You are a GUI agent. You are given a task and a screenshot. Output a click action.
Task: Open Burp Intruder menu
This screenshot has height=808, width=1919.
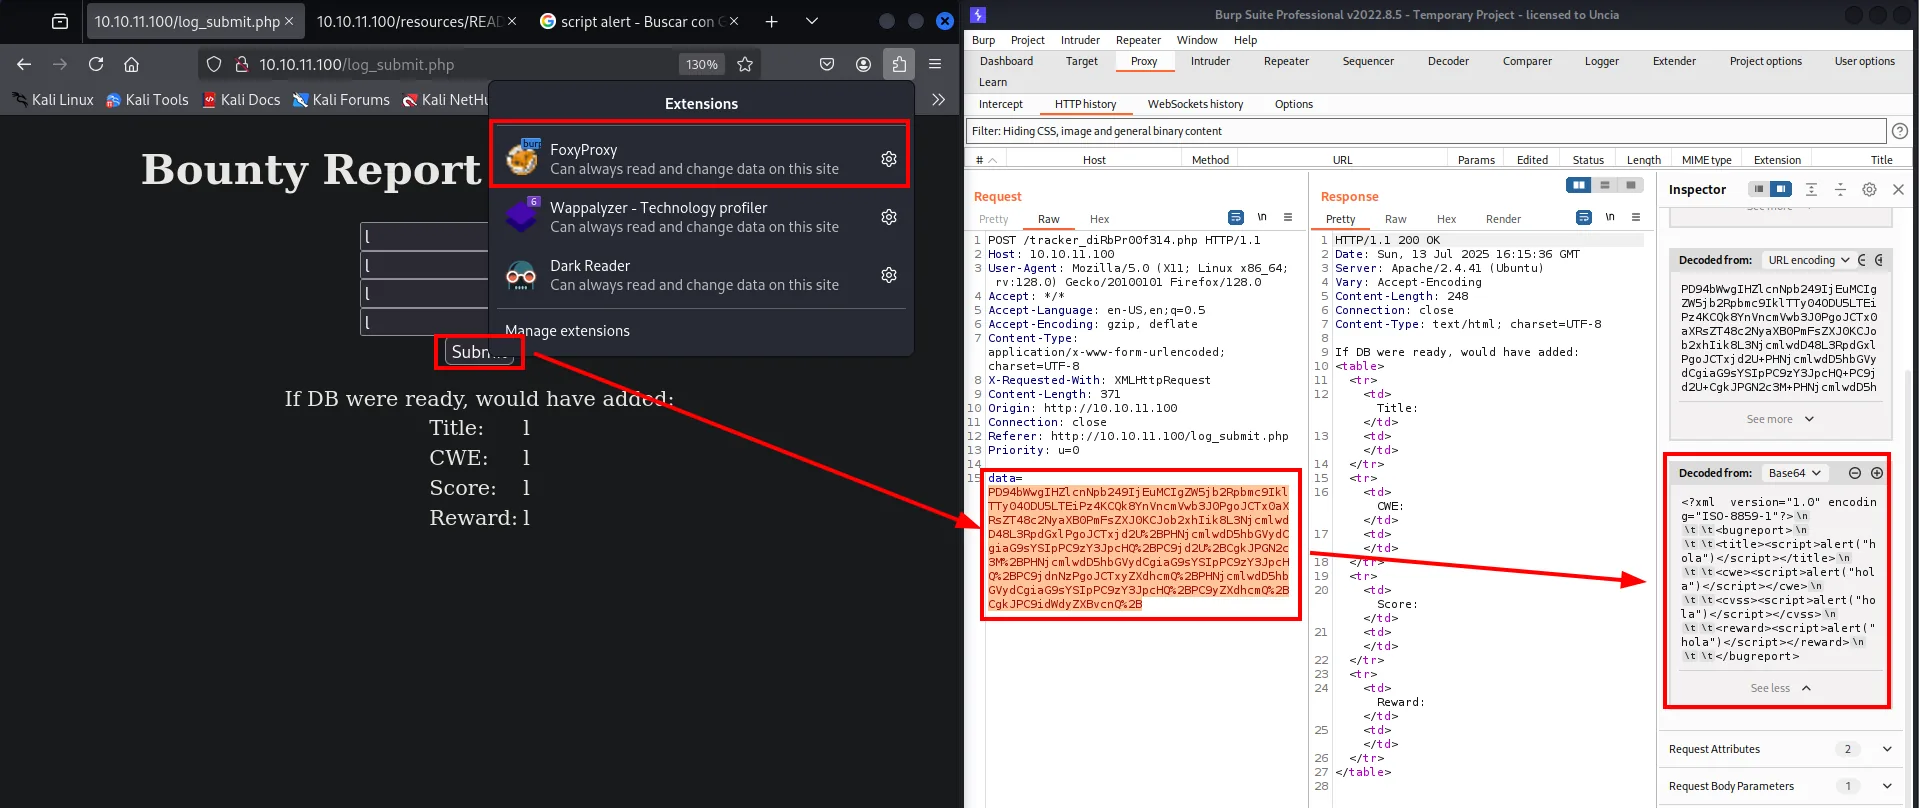pos(1080,40)
